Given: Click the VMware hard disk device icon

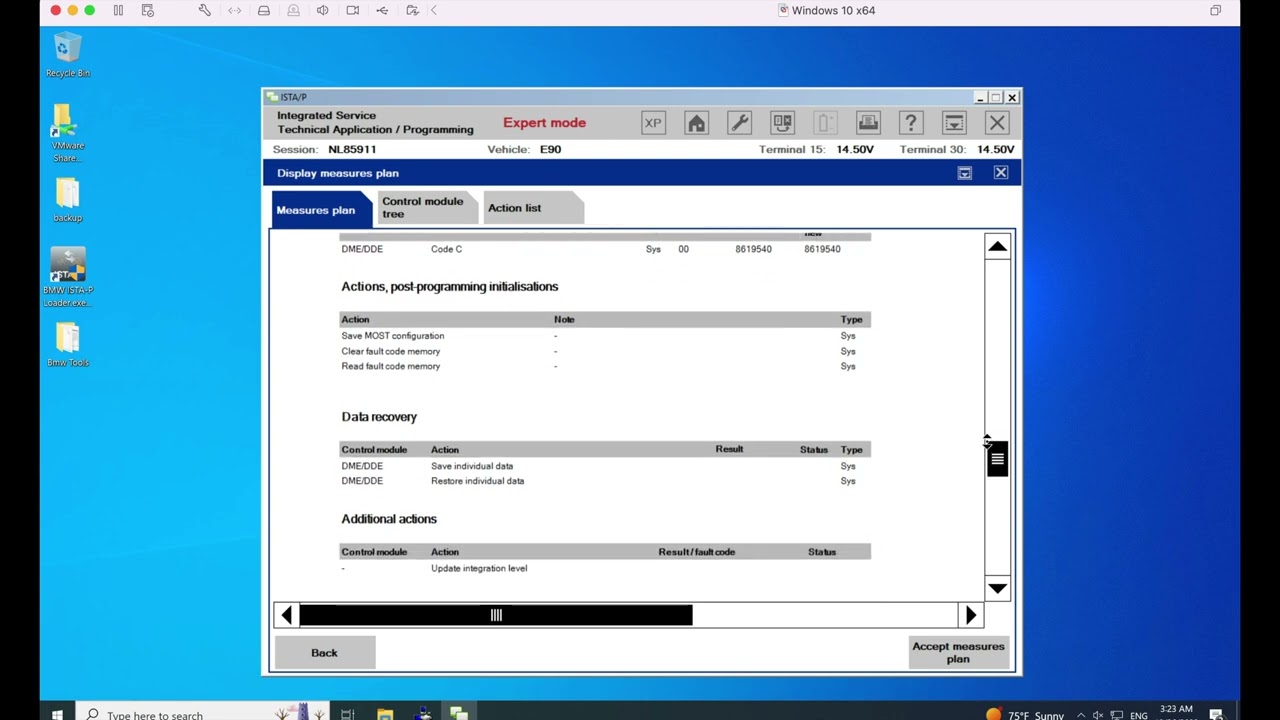Looking at the screenshot, I should coord(264,10).
